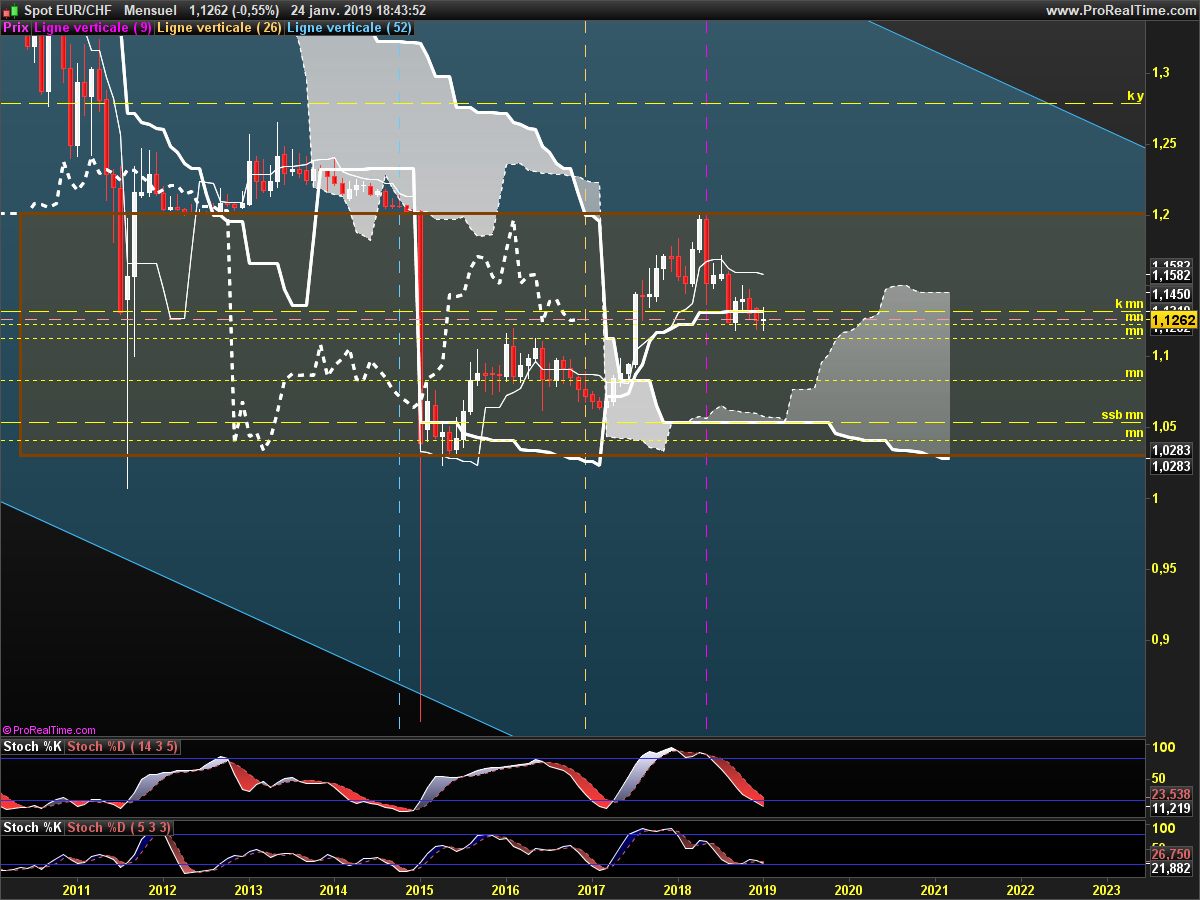Select the 'ssb mn' horizontal level label

[1122, 415]
